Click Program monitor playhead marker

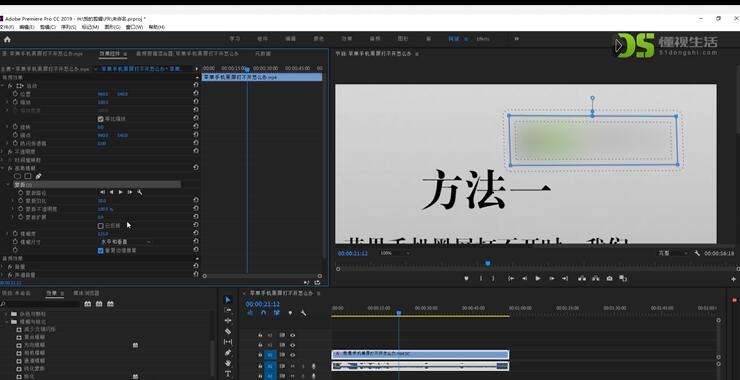[488, 263]
